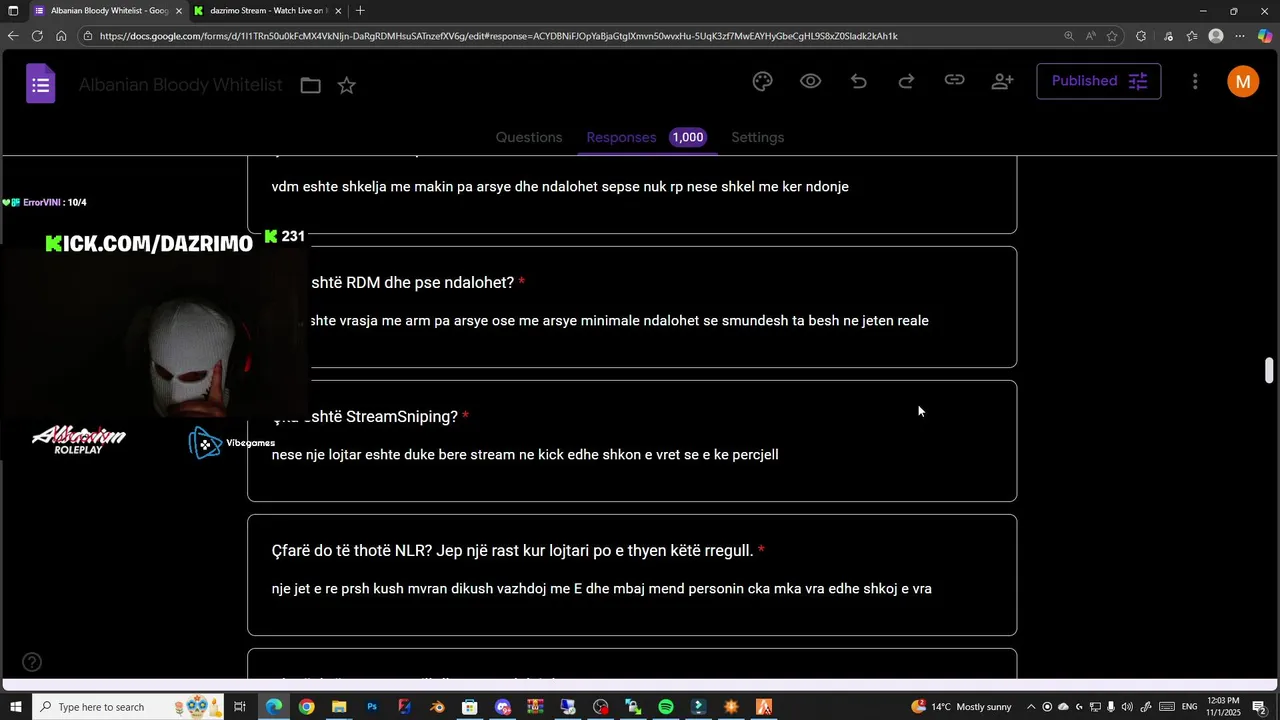The width and height of the screenshot is (1280, 720).
Task: Click the answer starting 'nese nje lojtar'
Action: click(525, 455)
